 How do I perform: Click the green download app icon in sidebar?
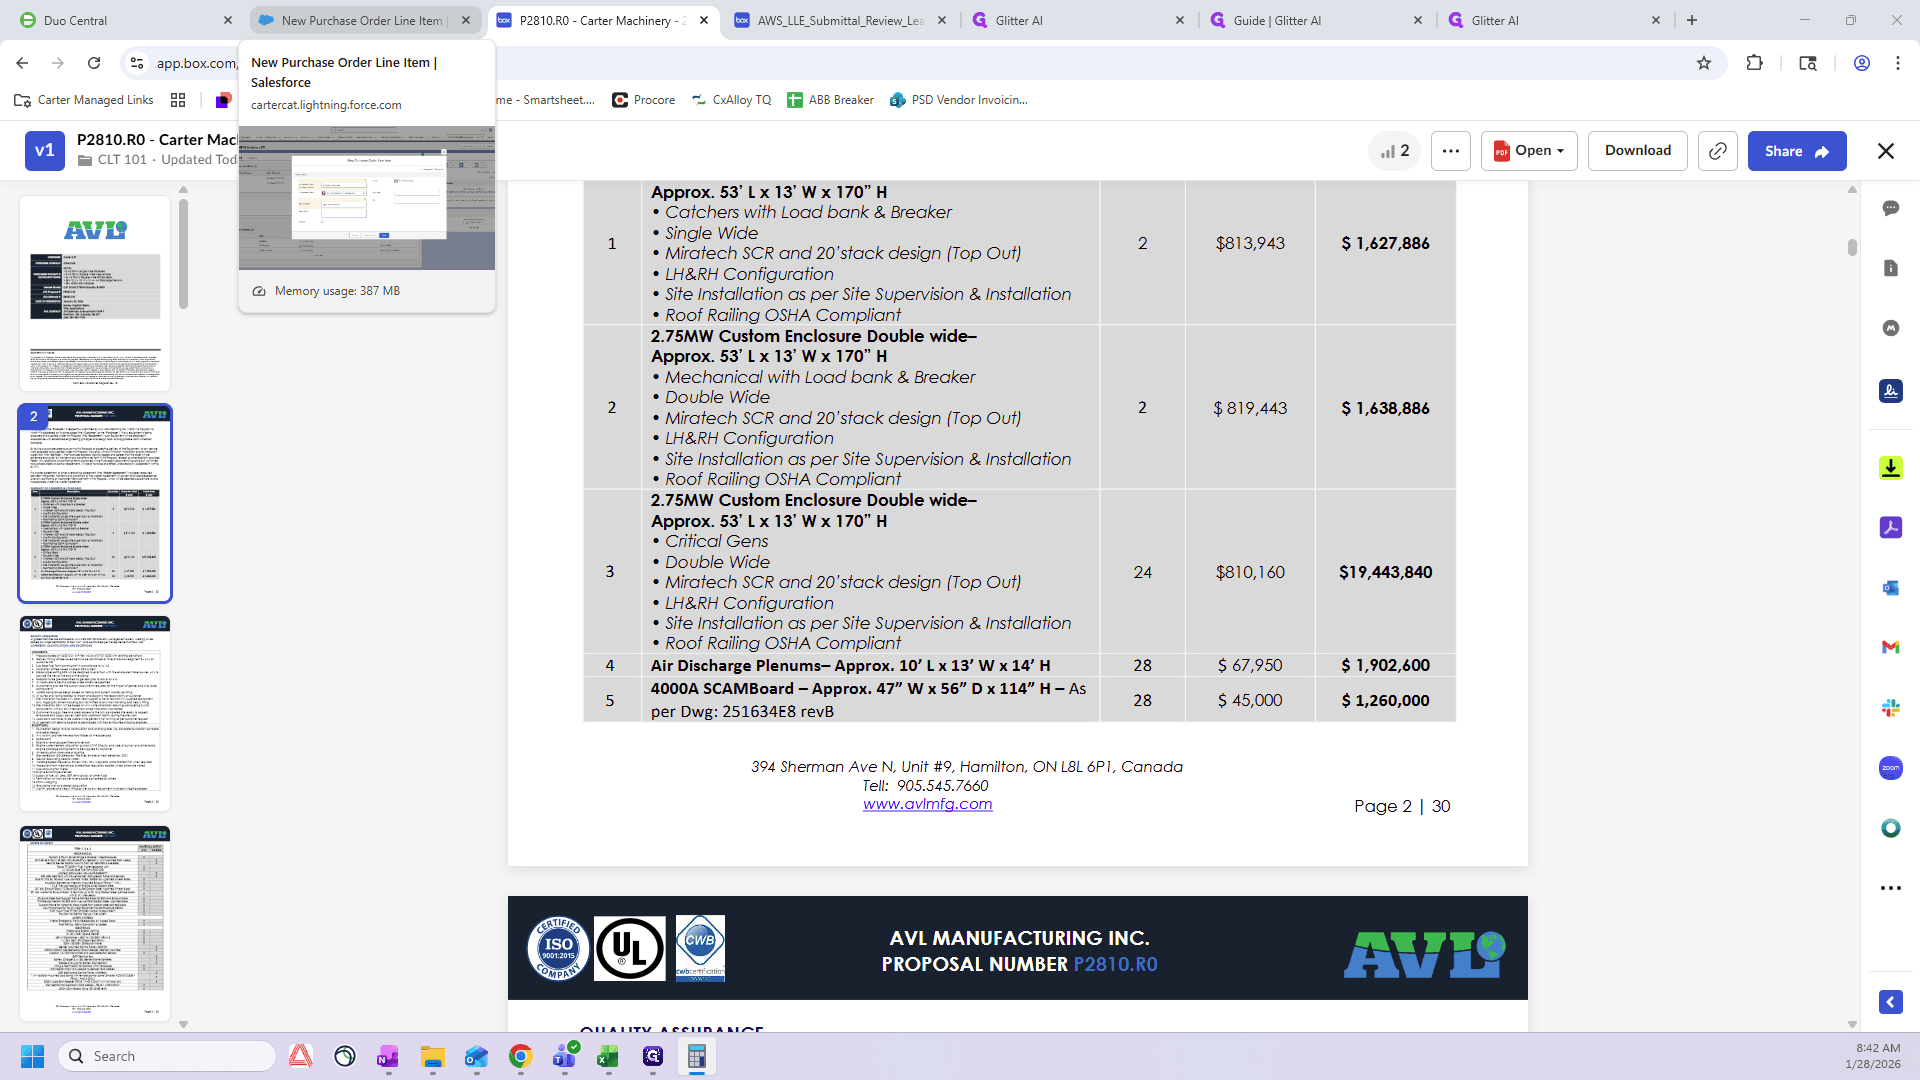1890,468
